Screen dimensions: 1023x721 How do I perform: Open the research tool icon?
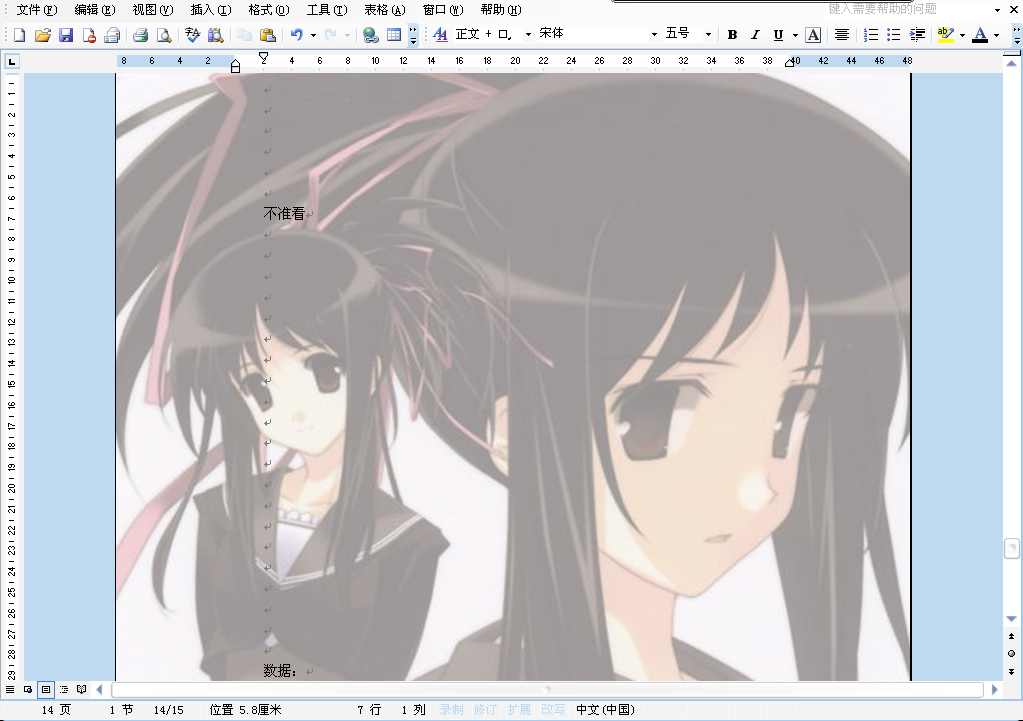point(215,35)
